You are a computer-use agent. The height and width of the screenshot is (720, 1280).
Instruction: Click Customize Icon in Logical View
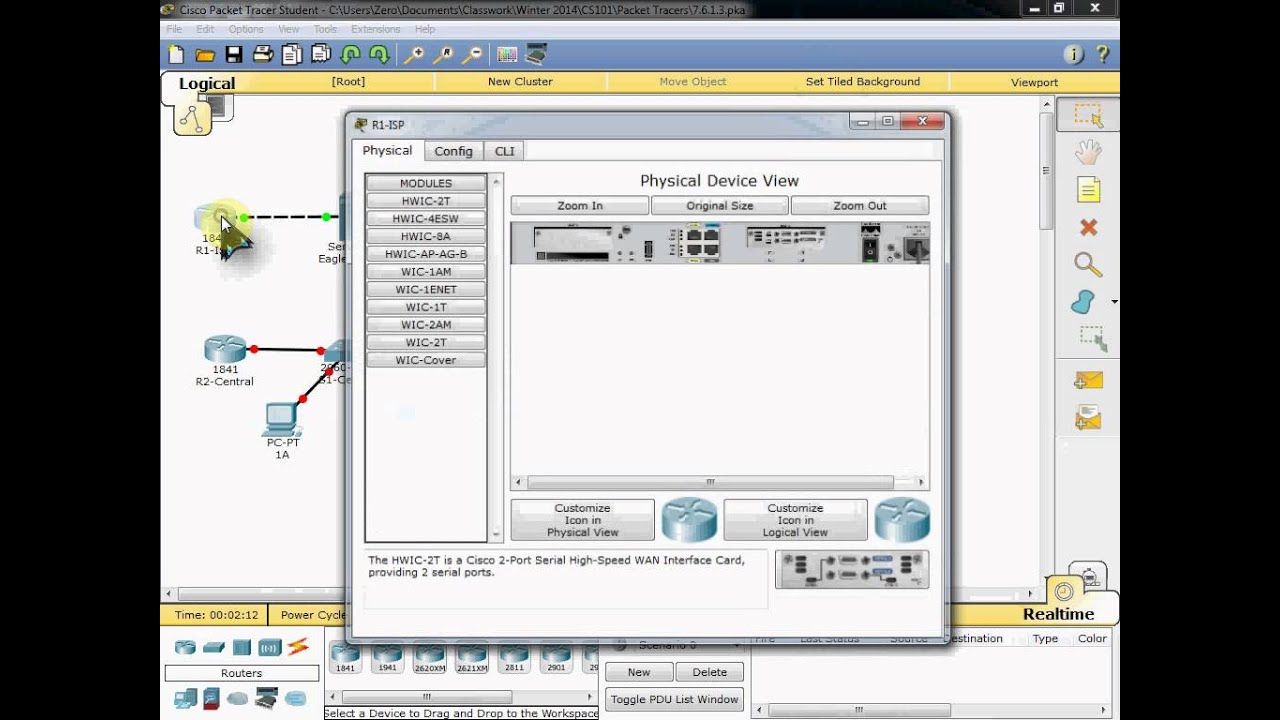click(x=796, y=520)
